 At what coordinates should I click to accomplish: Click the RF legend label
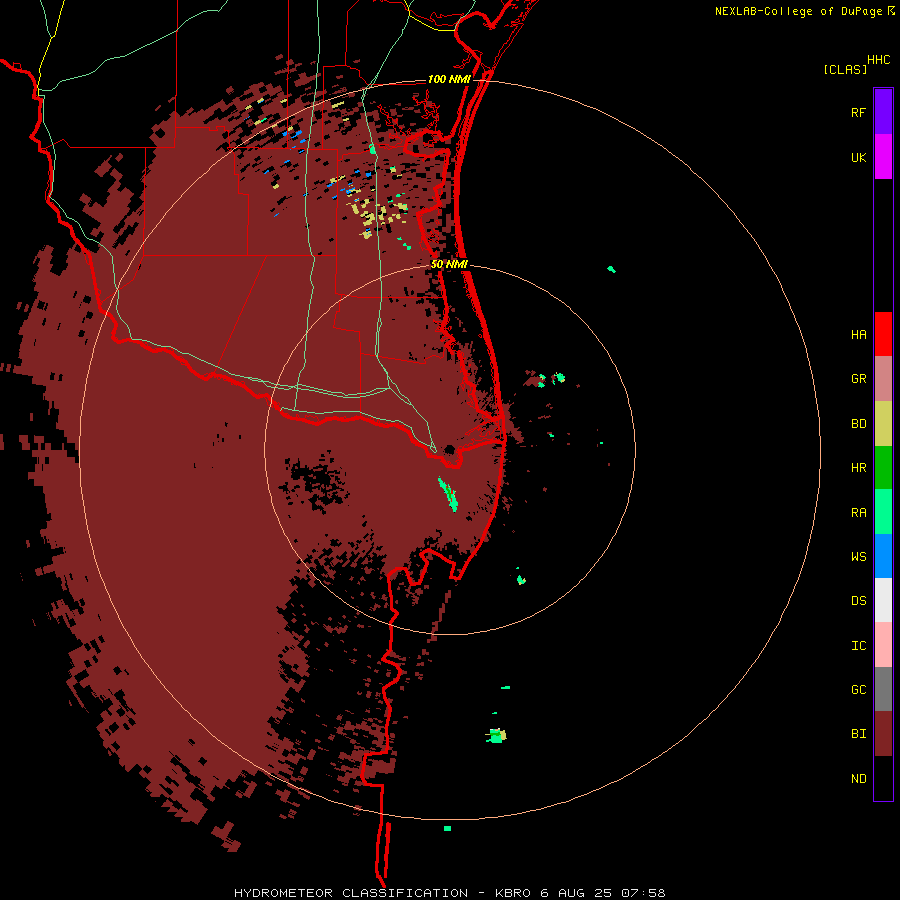coord(858,112)
